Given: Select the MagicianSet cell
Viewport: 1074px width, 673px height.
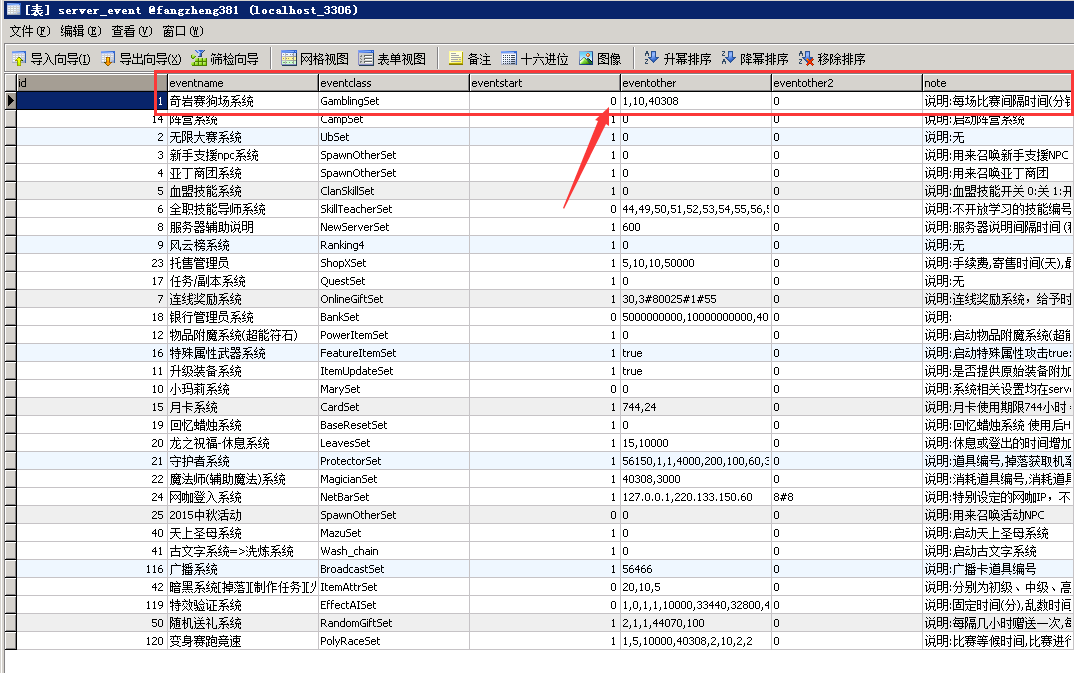Looking at the screenshot, I should pos(394,479).
